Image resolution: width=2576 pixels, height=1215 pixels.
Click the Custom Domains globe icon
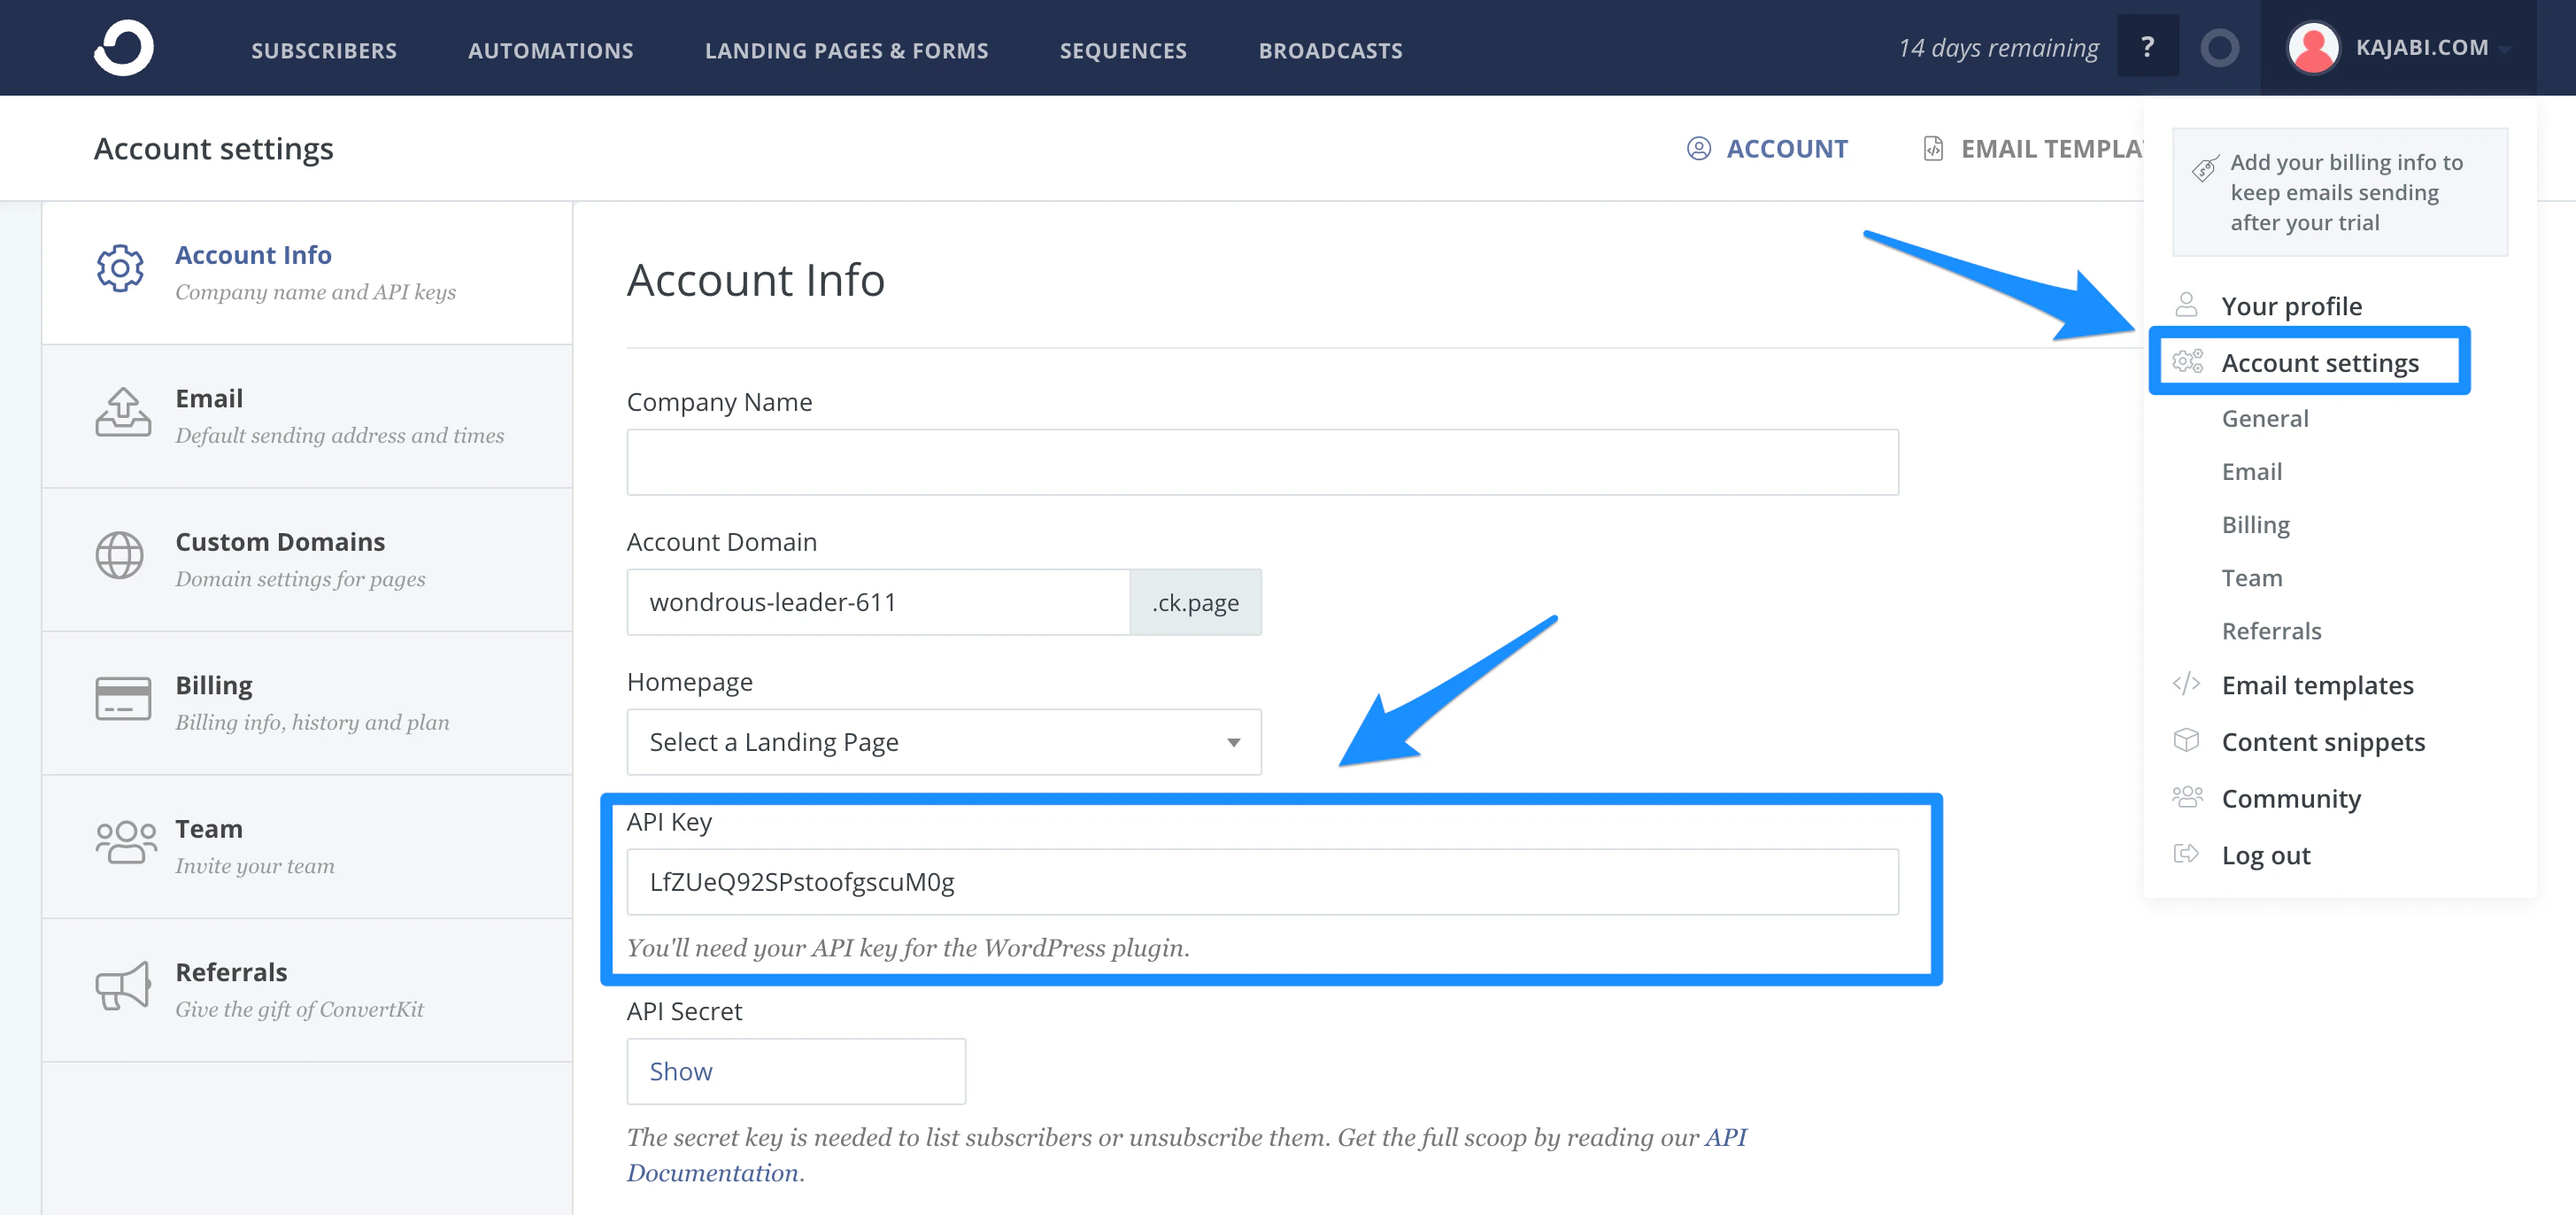pos(120,555)
